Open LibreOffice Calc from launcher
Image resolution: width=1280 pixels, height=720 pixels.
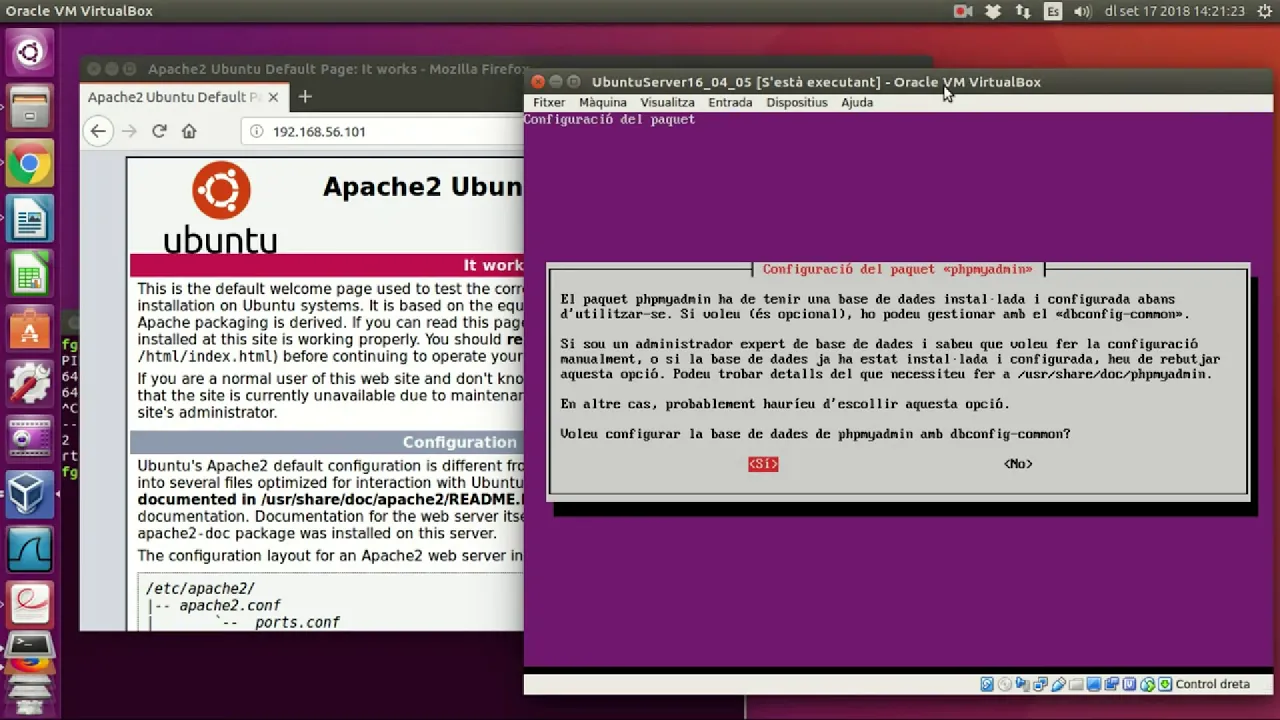(29, 275)
